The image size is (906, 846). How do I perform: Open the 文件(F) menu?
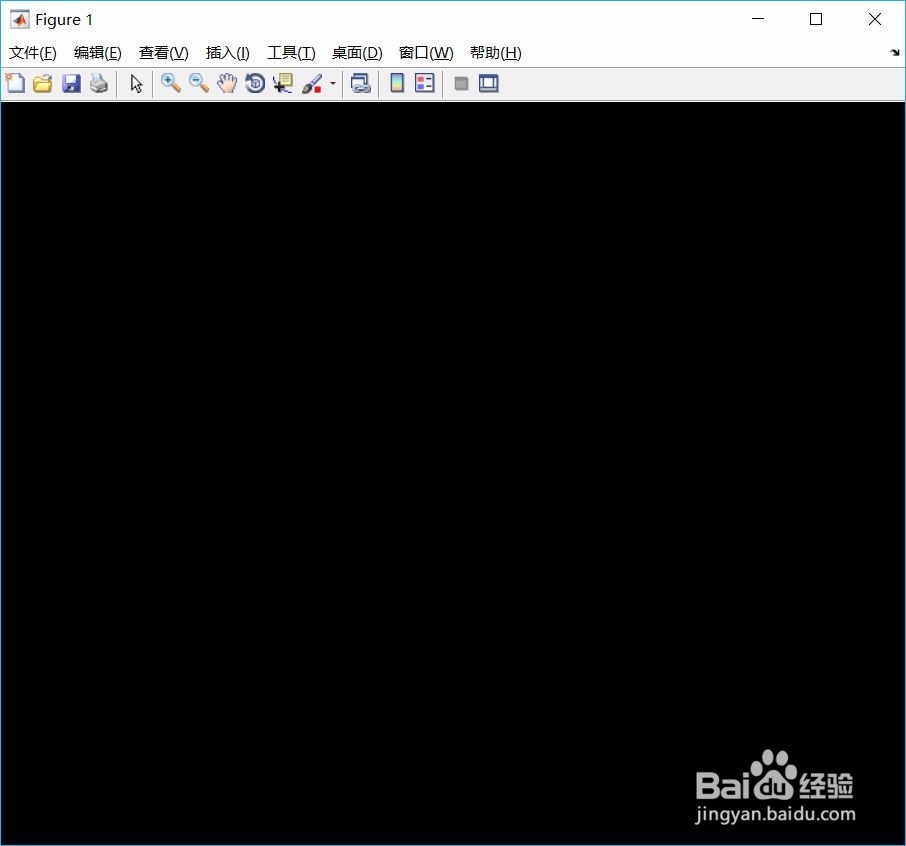pyautogui.click(x=33, y=53)
